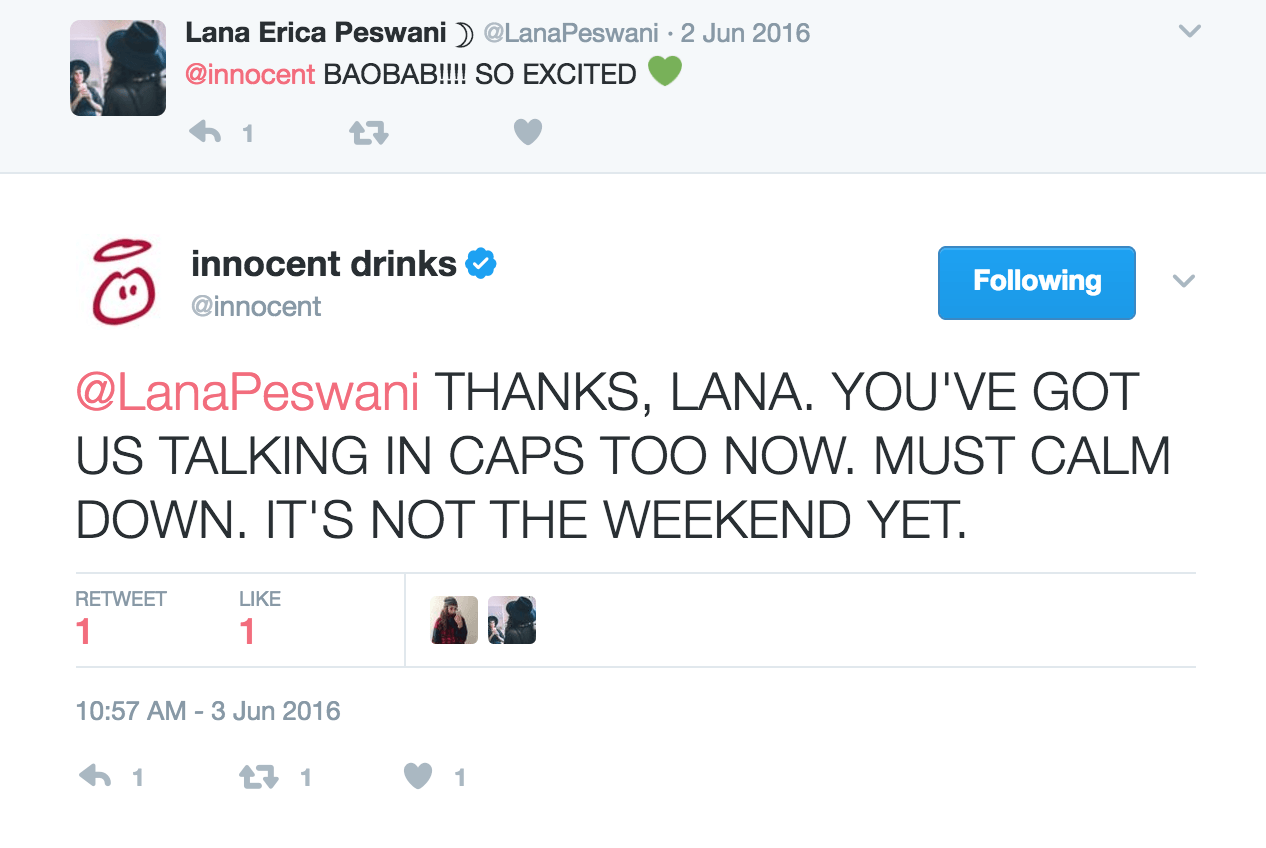Open the @innocent mention in Lana's tweet

click(250, 74)
